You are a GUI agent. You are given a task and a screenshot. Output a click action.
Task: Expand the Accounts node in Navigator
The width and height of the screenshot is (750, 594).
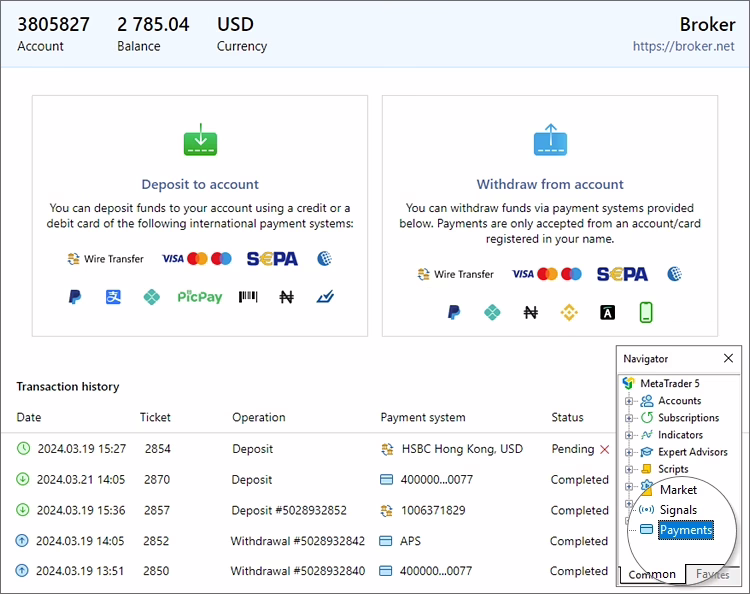tap(629, 401)
